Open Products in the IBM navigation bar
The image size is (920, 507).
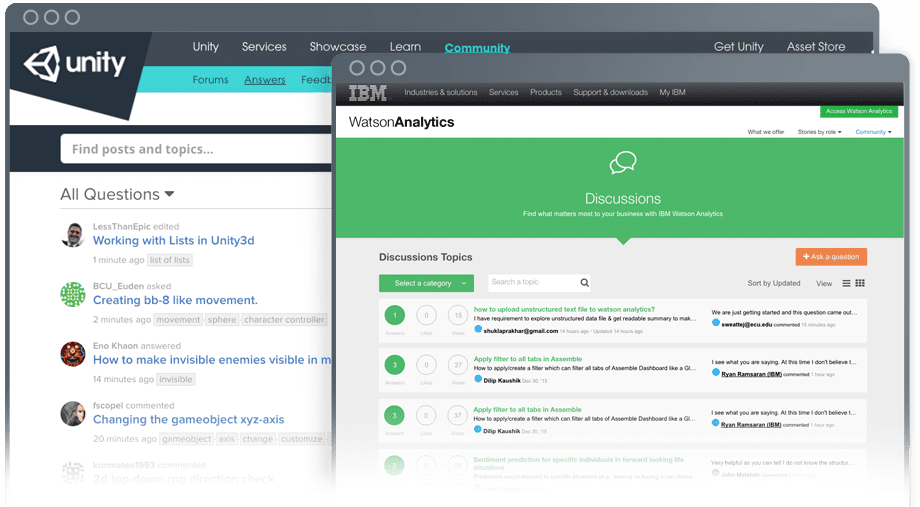[545, 93]
